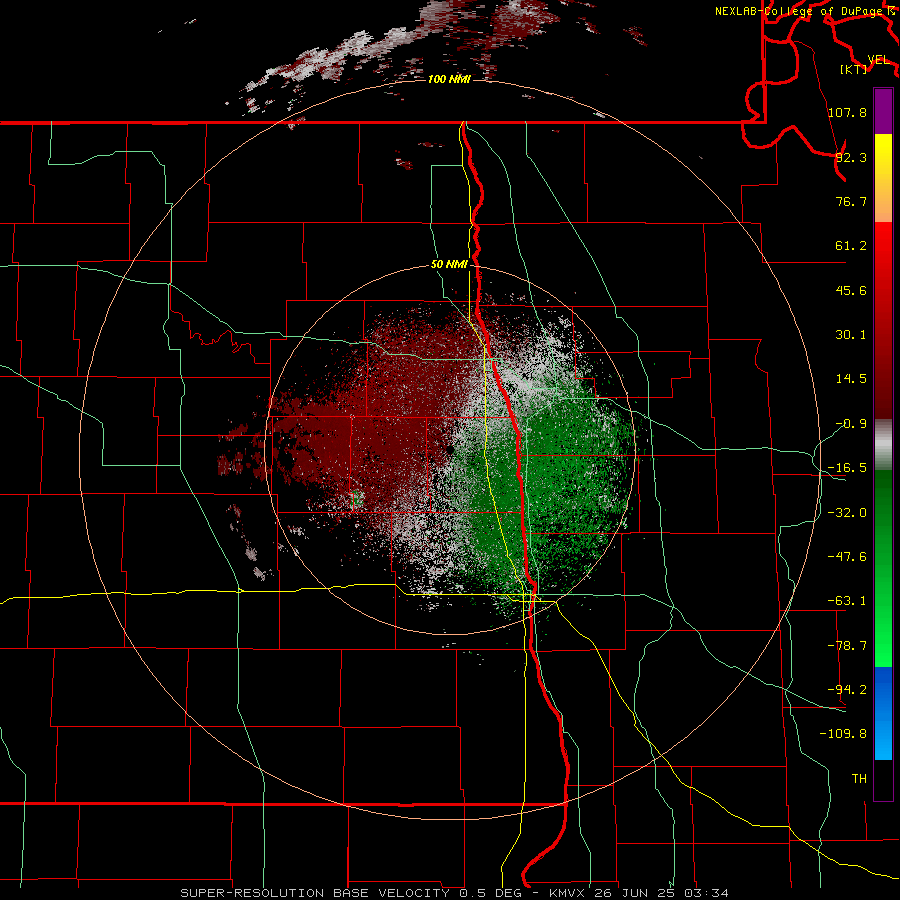Click the 50 NMI range ring label
The width and height of the screenshot is (900, 900).
pos(449,265)
